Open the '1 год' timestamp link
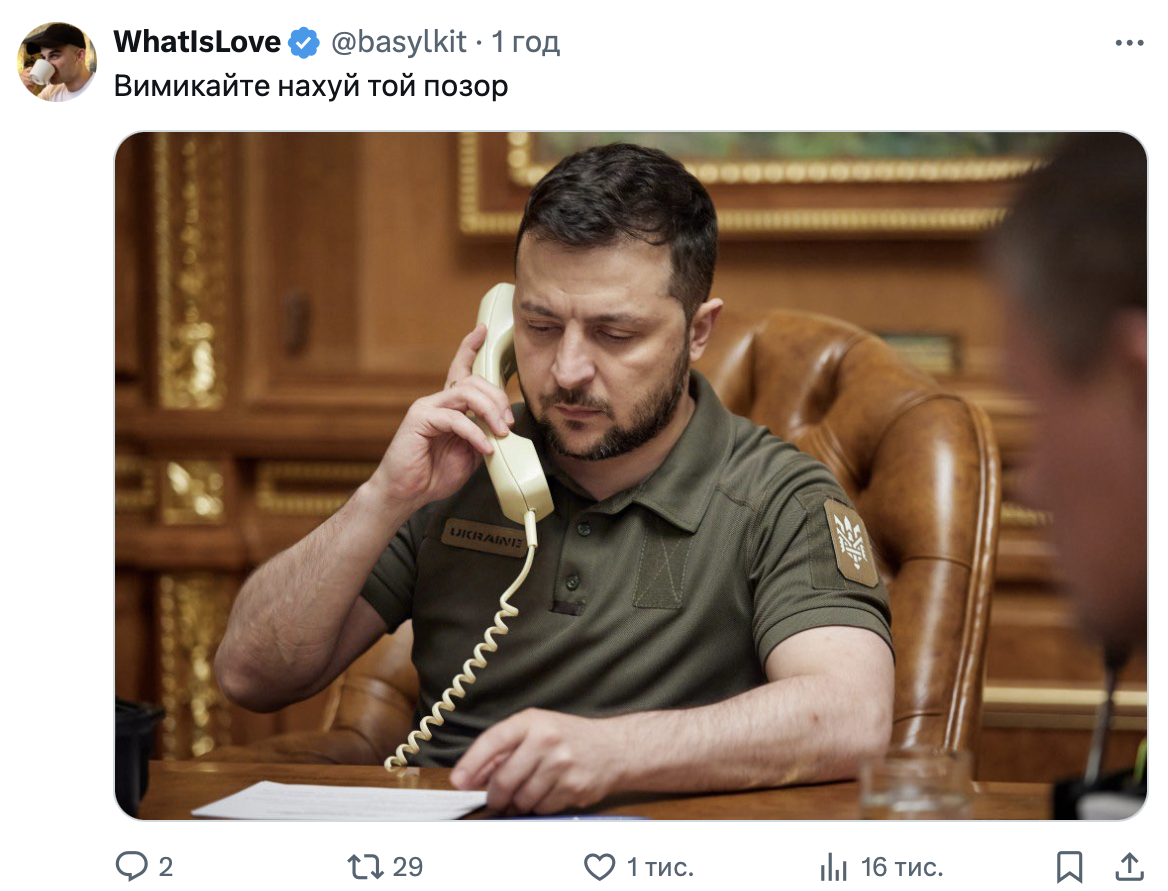 (525, 42)
